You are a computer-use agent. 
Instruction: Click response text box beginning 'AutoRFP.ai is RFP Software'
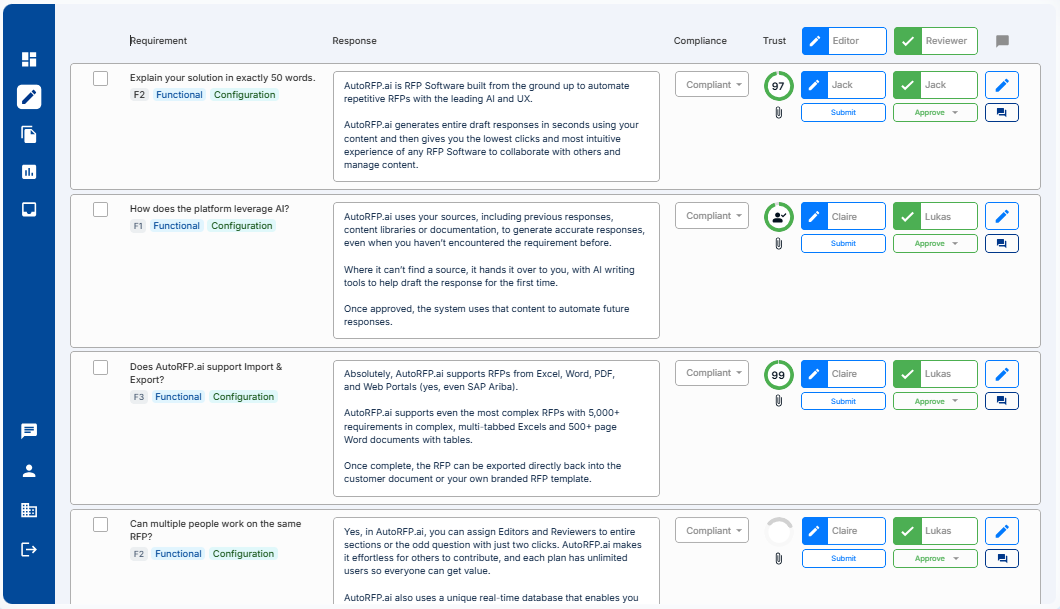496,126
